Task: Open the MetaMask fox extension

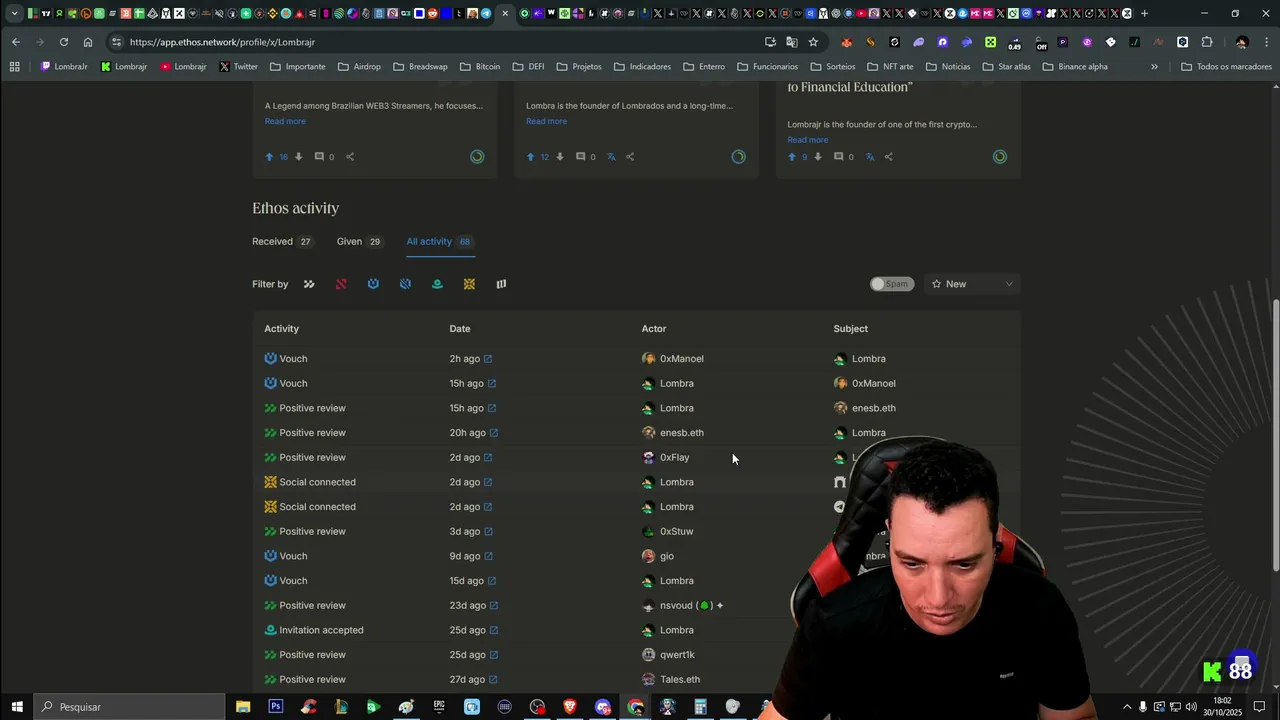Action: coord(847,42)
